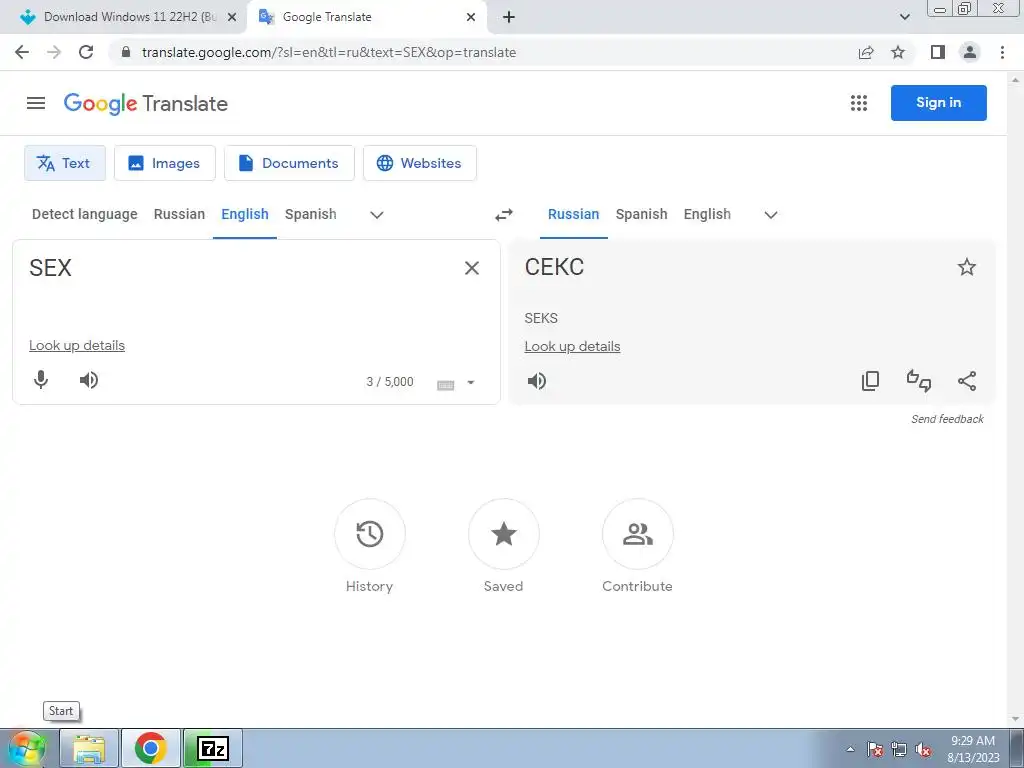Switch to Websites translation mode
This screenshot has width=1024, height=768.
coord(420,163)
